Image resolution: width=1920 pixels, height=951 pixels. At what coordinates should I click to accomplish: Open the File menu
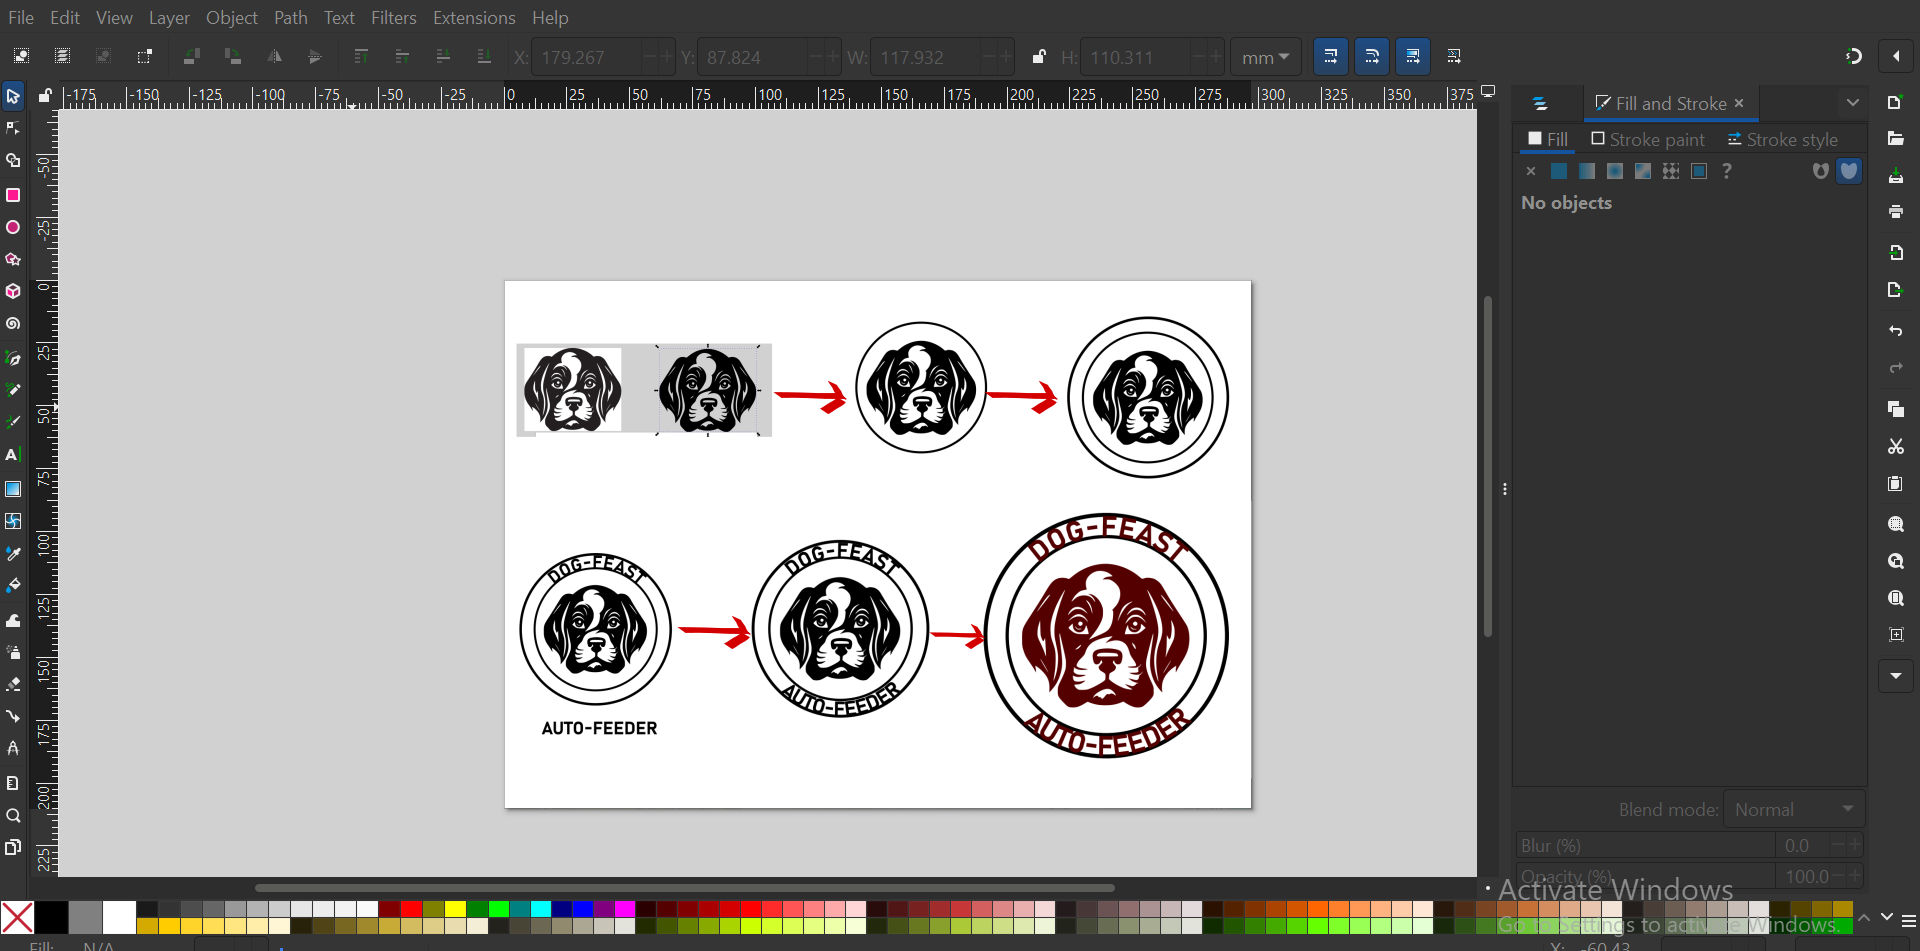(x=20, y=18)
